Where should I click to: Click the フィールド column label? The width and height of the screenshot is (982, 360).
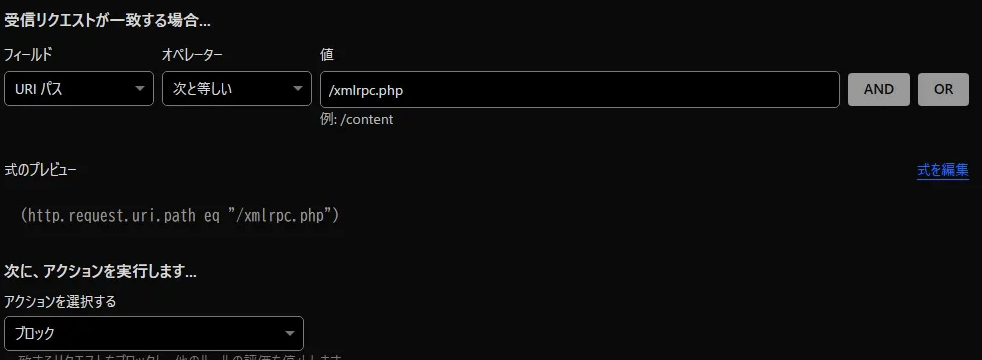(28, 54)
